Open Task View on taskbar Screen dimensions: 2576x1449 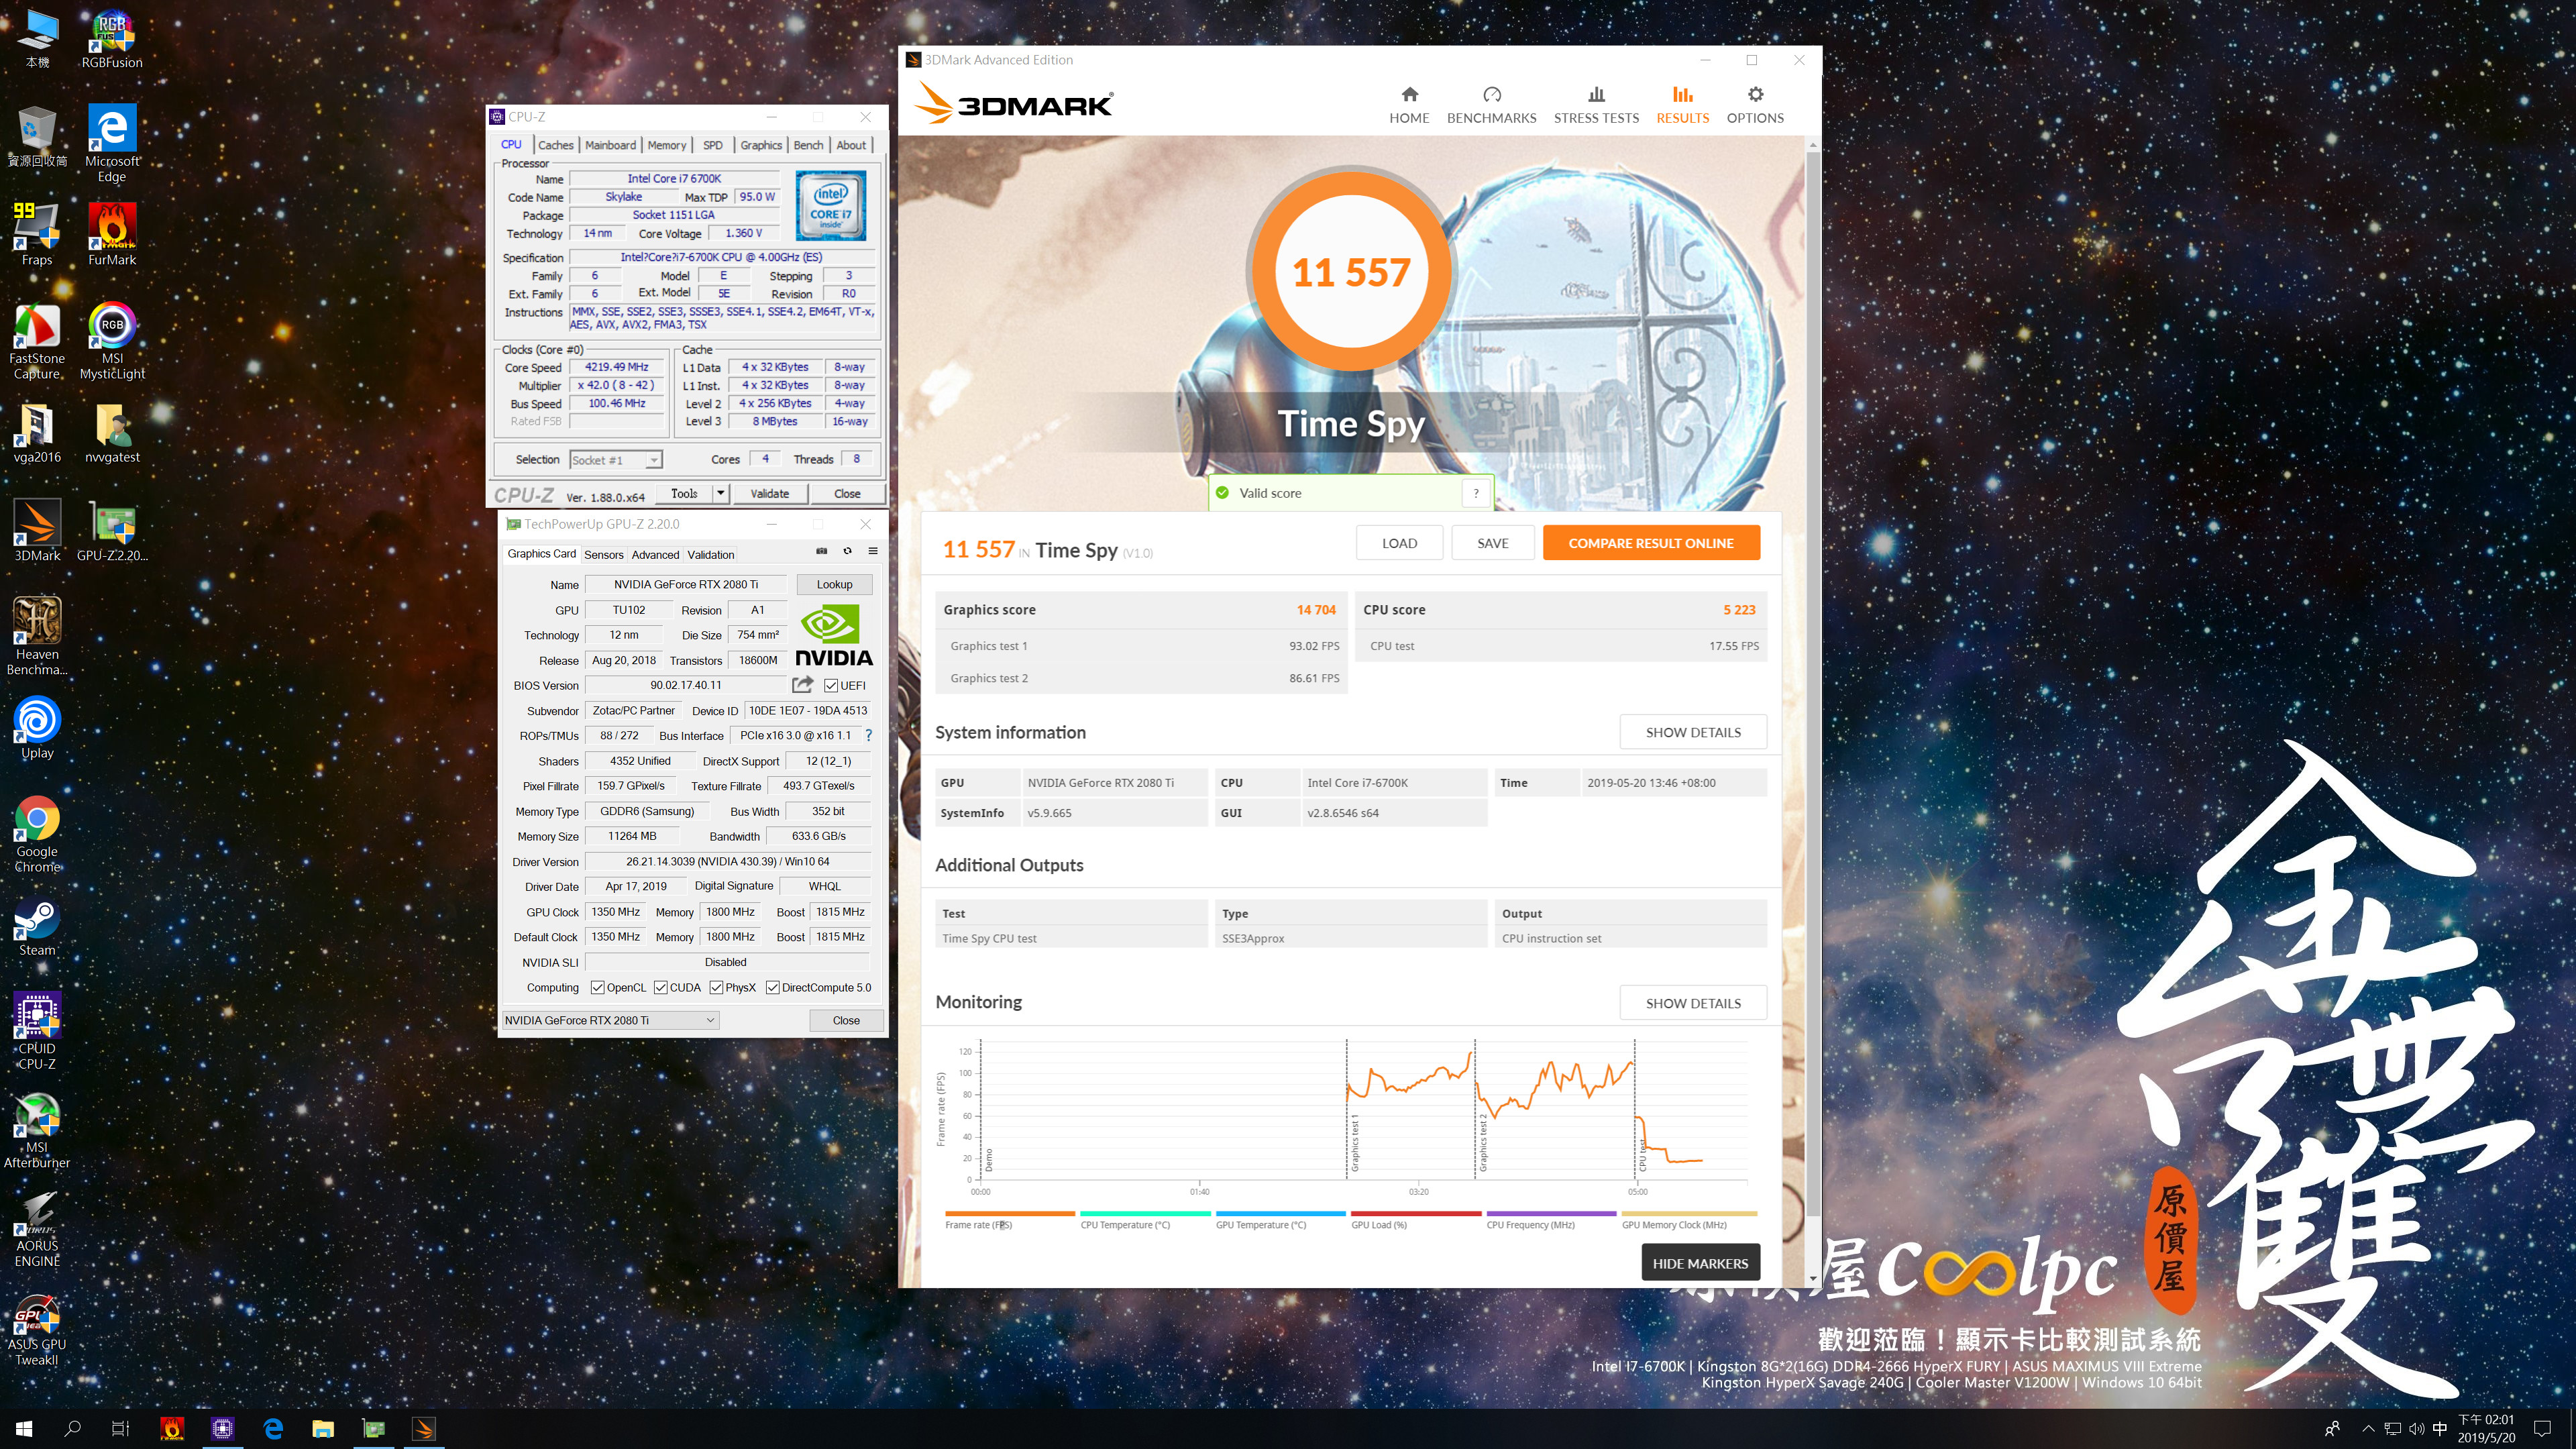tap(120, 1429)
